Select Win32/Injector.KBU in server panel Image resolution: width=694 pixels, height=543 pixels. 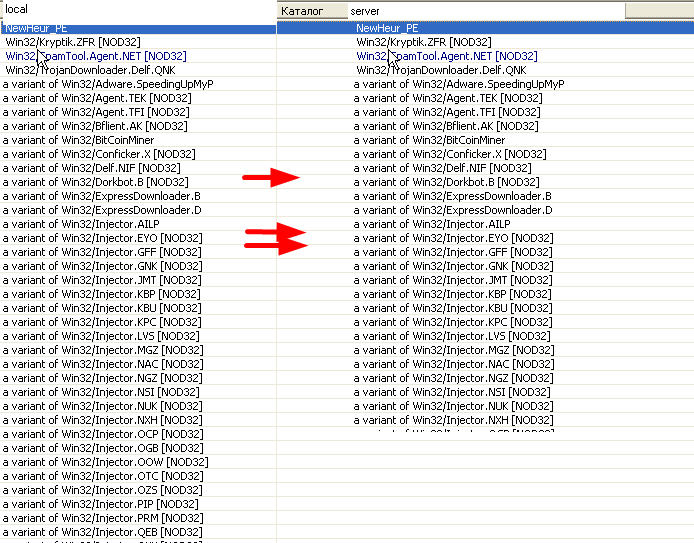pyautogui.click(x=453, y=308)
